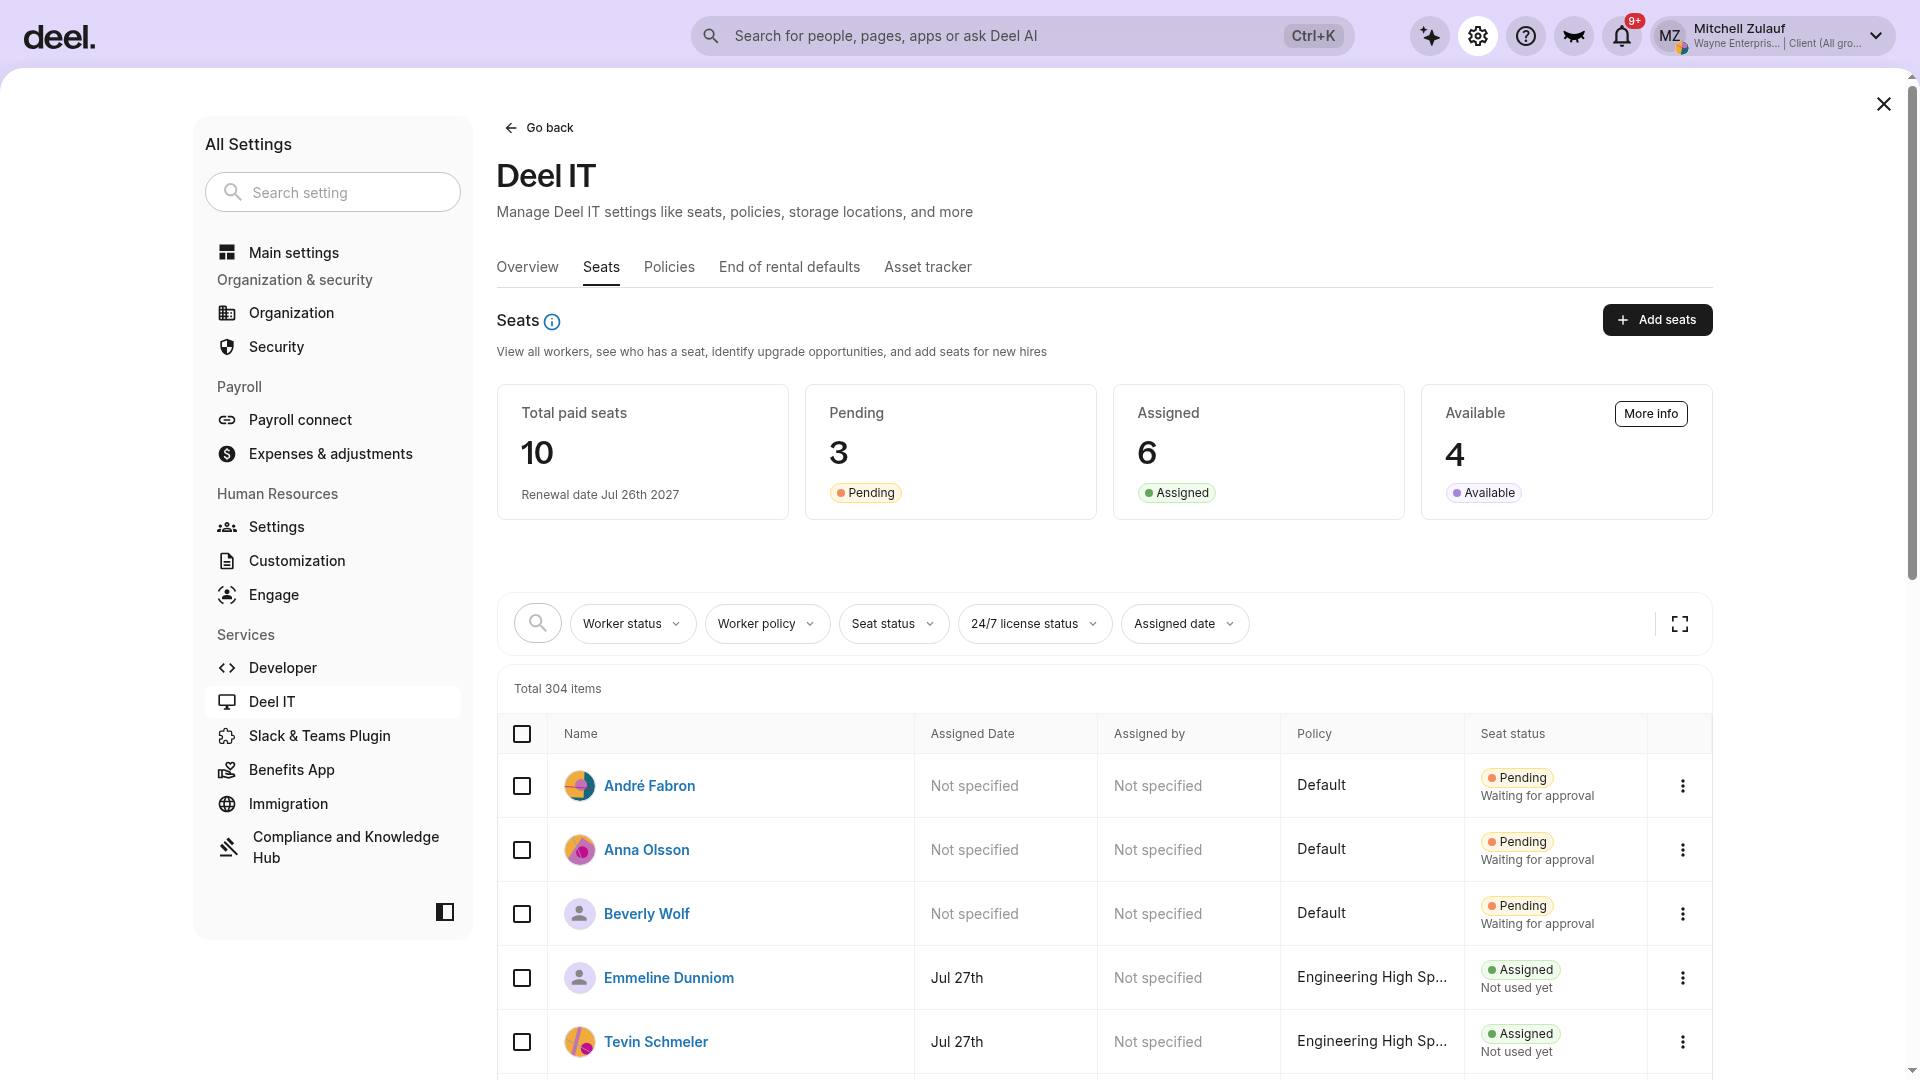The height and width of the screenshot is (1080, 1920).
Task: Open Compliance and Knowledge Hub
Action: coord(333,847)
